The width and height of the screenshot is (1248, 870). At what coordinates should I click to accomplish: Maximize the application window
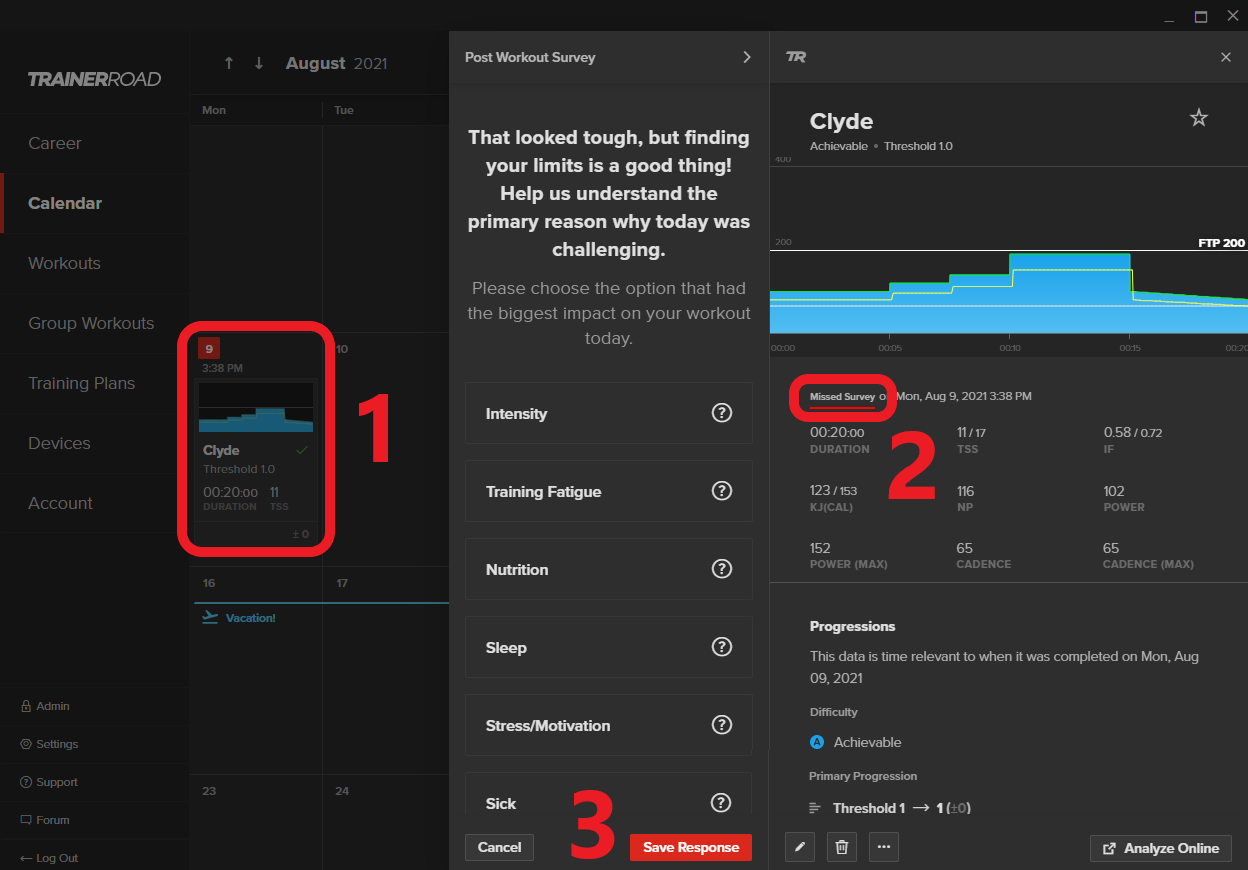point(1201,16)
